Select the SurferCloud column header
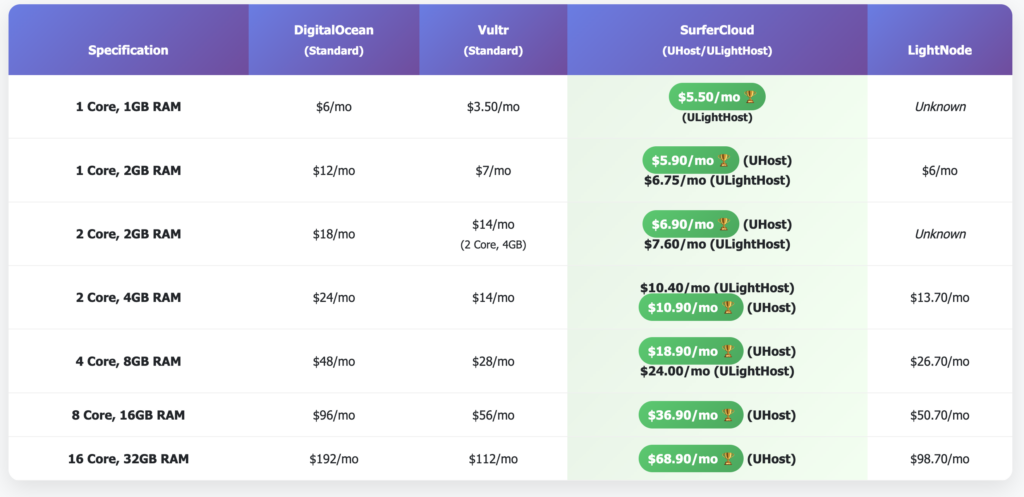Viewport: 1024px width, 497px height. point(716,39)
